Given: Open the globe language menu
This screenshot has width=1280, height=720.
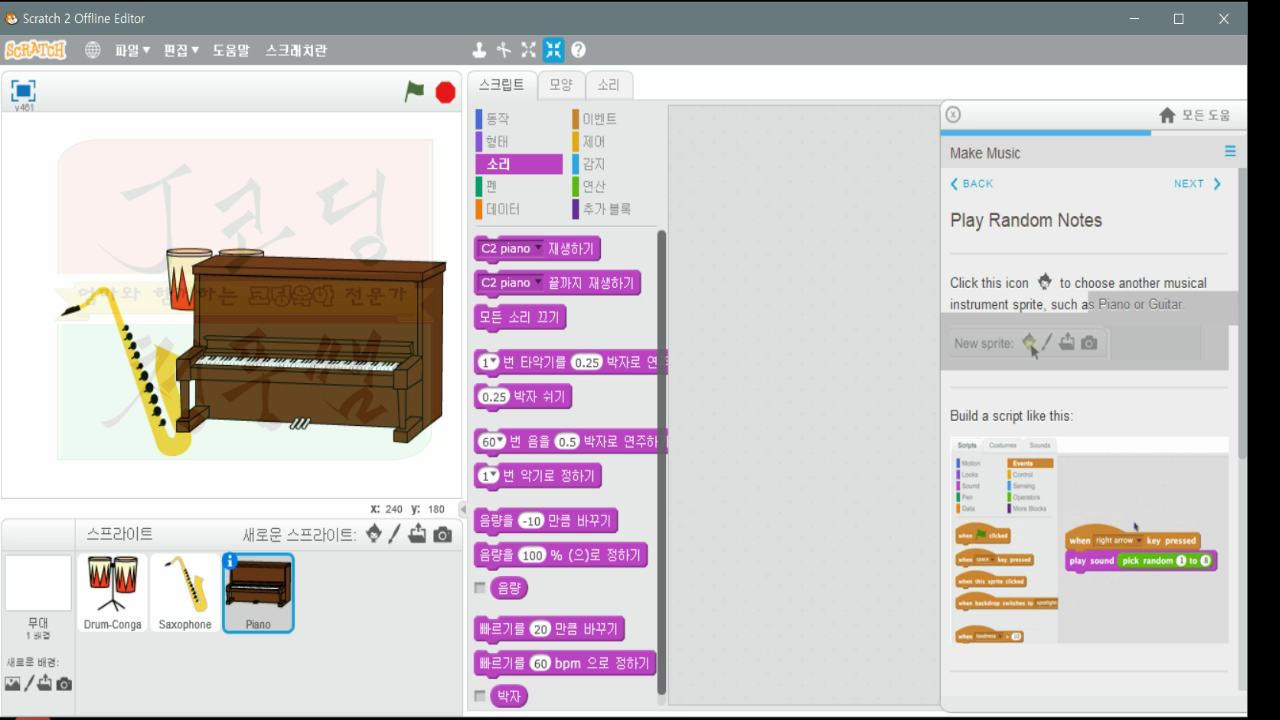Looking at the screenshot, I should [x=93, y=50].
